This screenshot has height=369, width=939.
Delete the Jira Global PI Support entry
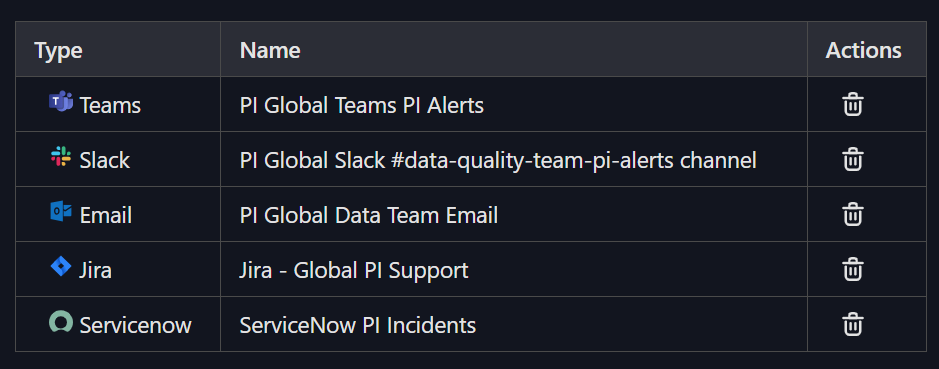tap(852, 270)
